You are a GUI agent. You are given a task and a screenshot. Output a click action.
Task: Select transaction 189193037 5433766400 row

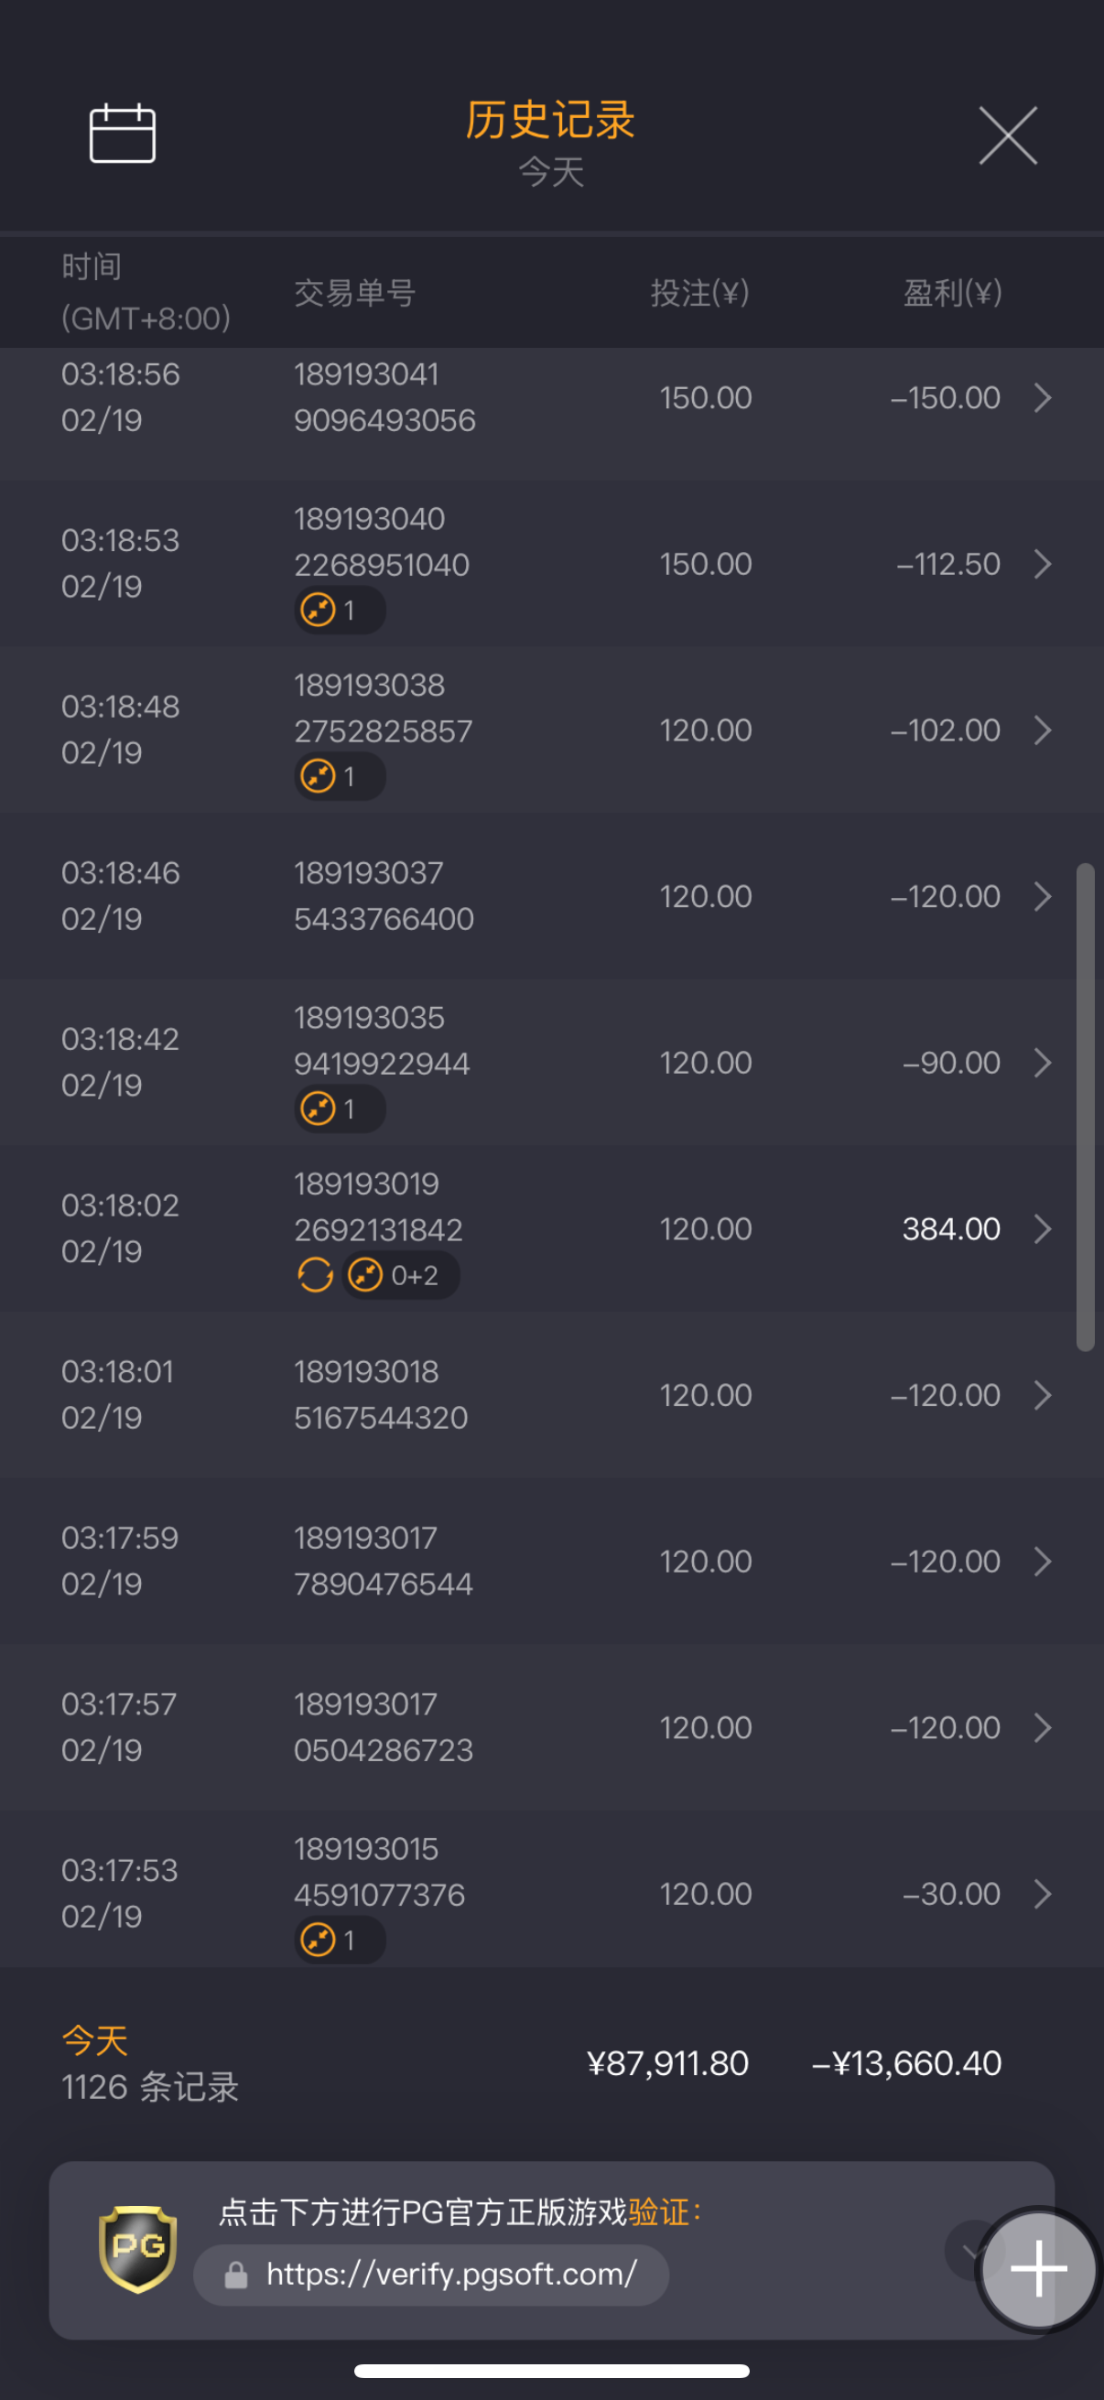(x=384, y=896)
